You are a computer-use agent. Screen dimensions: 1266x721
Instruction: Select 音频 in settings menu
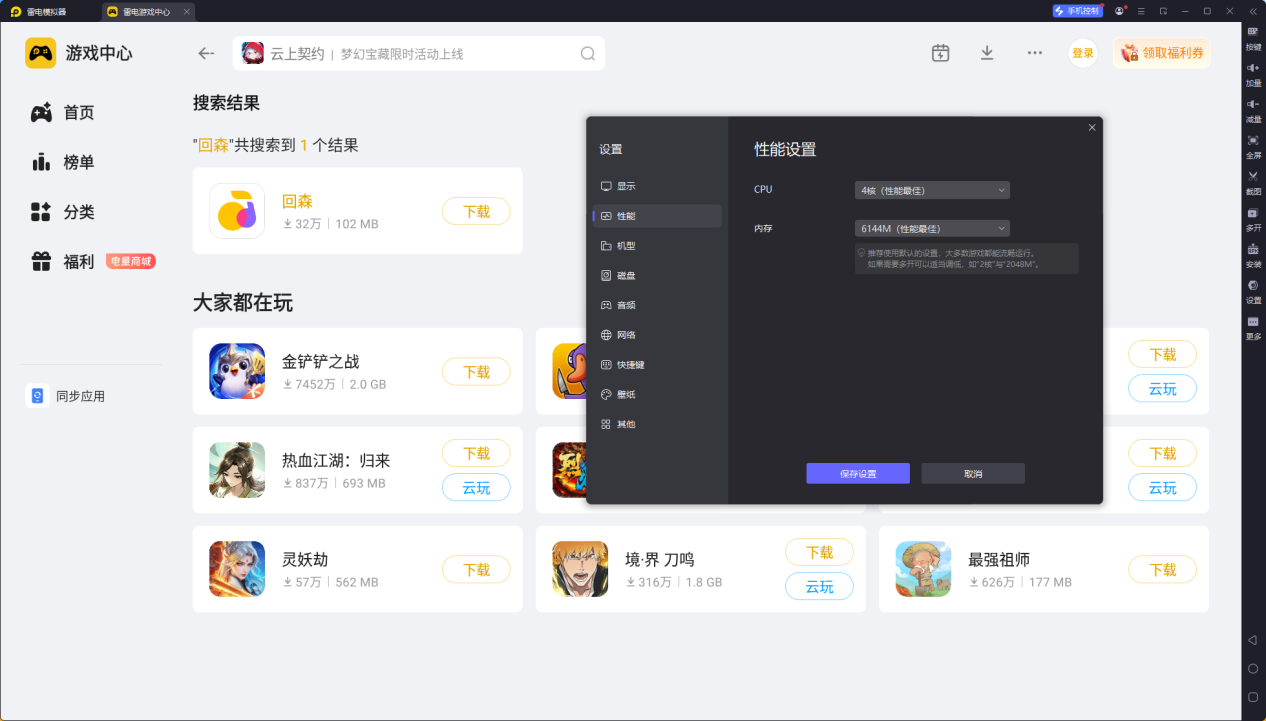click(657, 305)
